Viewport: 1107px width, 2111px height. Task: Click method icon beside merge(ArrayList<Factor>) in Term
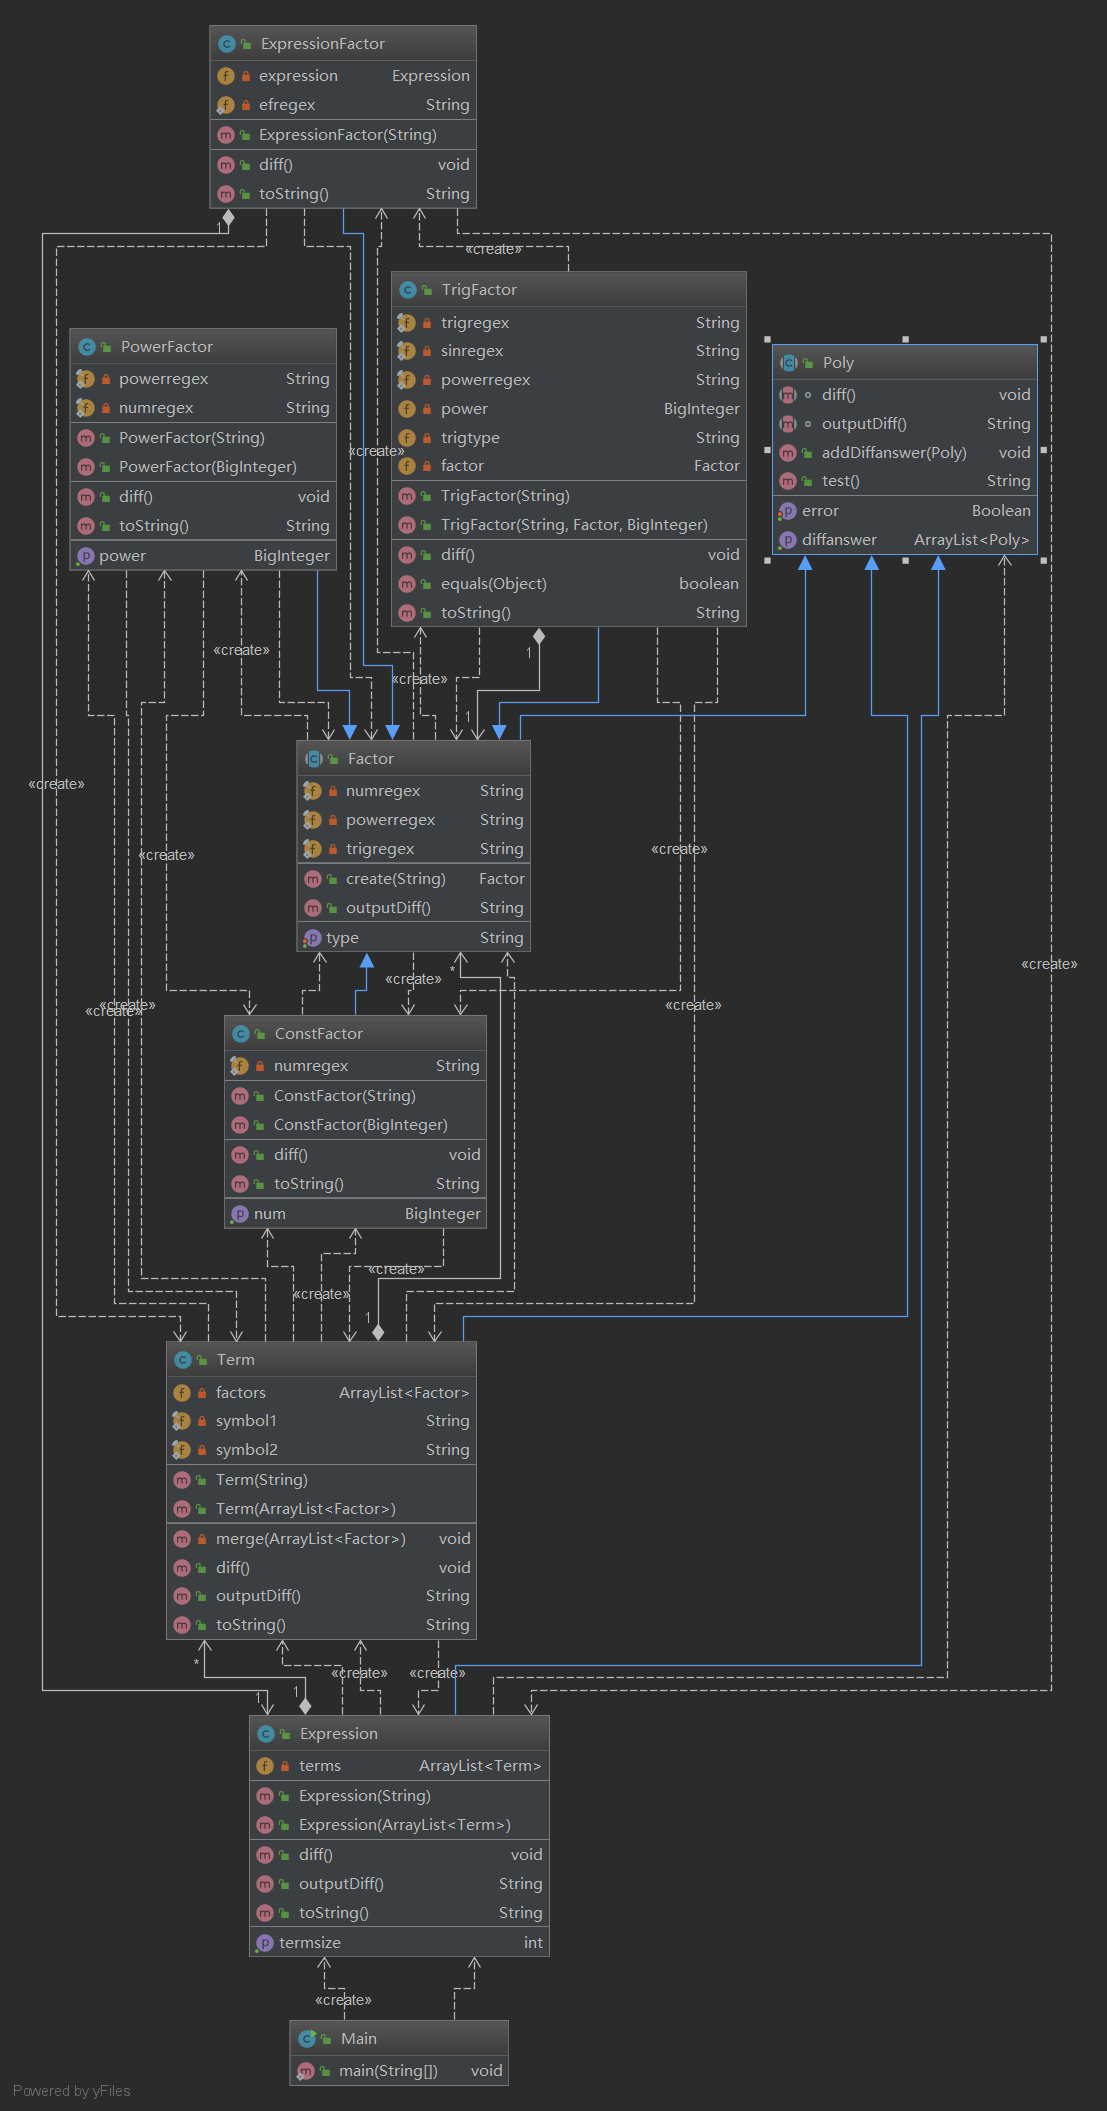(182, 1539)
